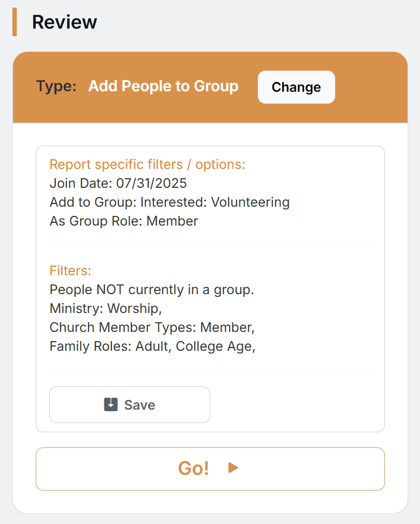Click the Ministry: Worship filter line
Screen dimensions: 420x524
tap(106, 308)
